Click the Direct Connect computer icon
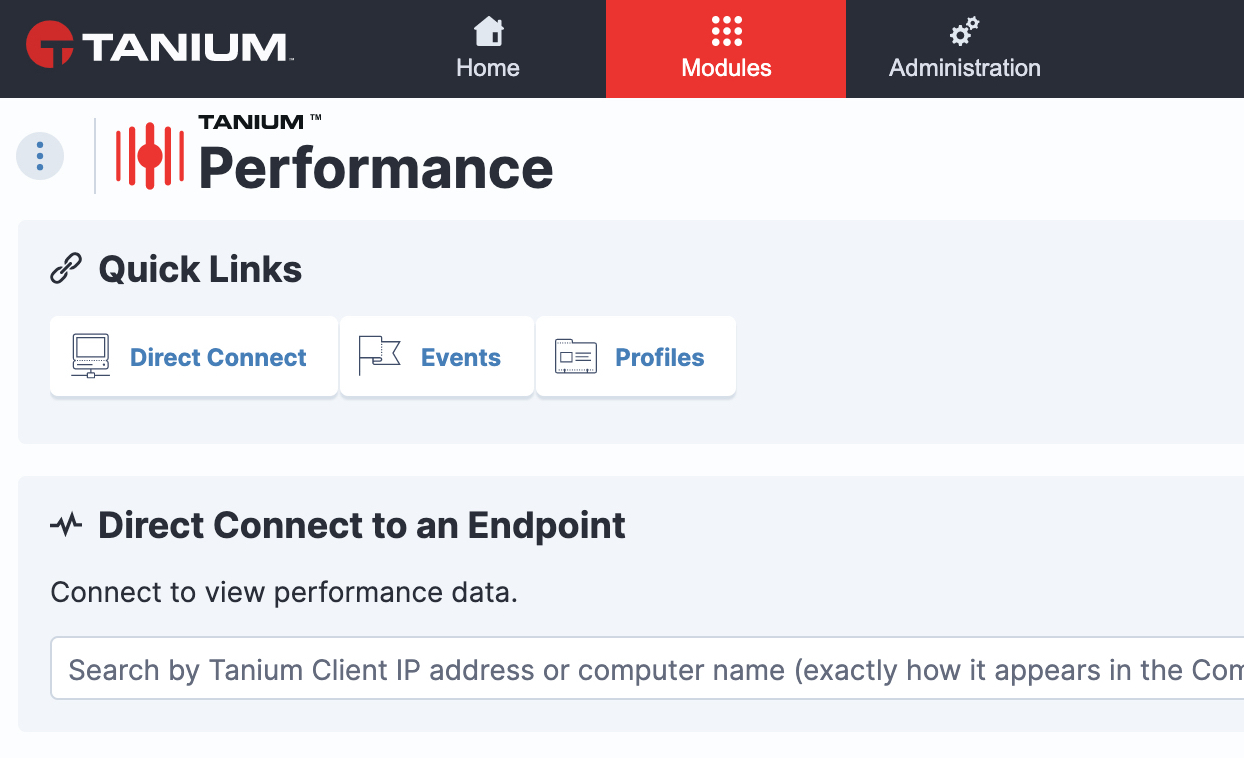1244x758 pixels. 91,357
